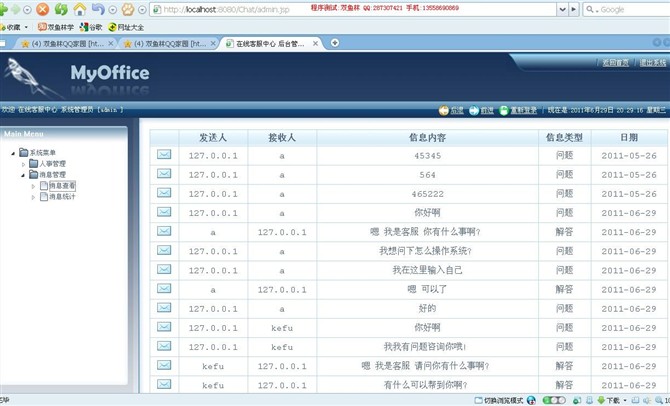Image resolution: width=670 pixels, height=406 pixels.
Task: Open the 双鱼林学 bookmark
Action: 56,27
